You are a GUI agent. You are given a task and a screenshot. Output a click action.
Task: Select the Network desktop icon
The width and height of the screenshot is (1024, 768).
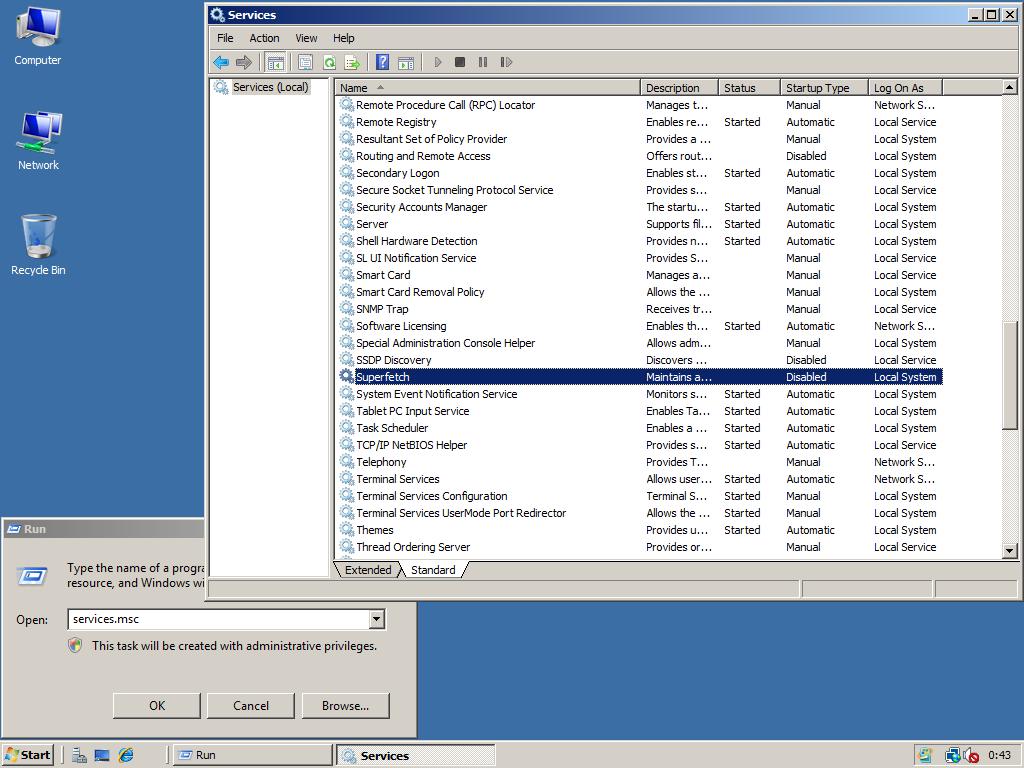click(38, 141)
